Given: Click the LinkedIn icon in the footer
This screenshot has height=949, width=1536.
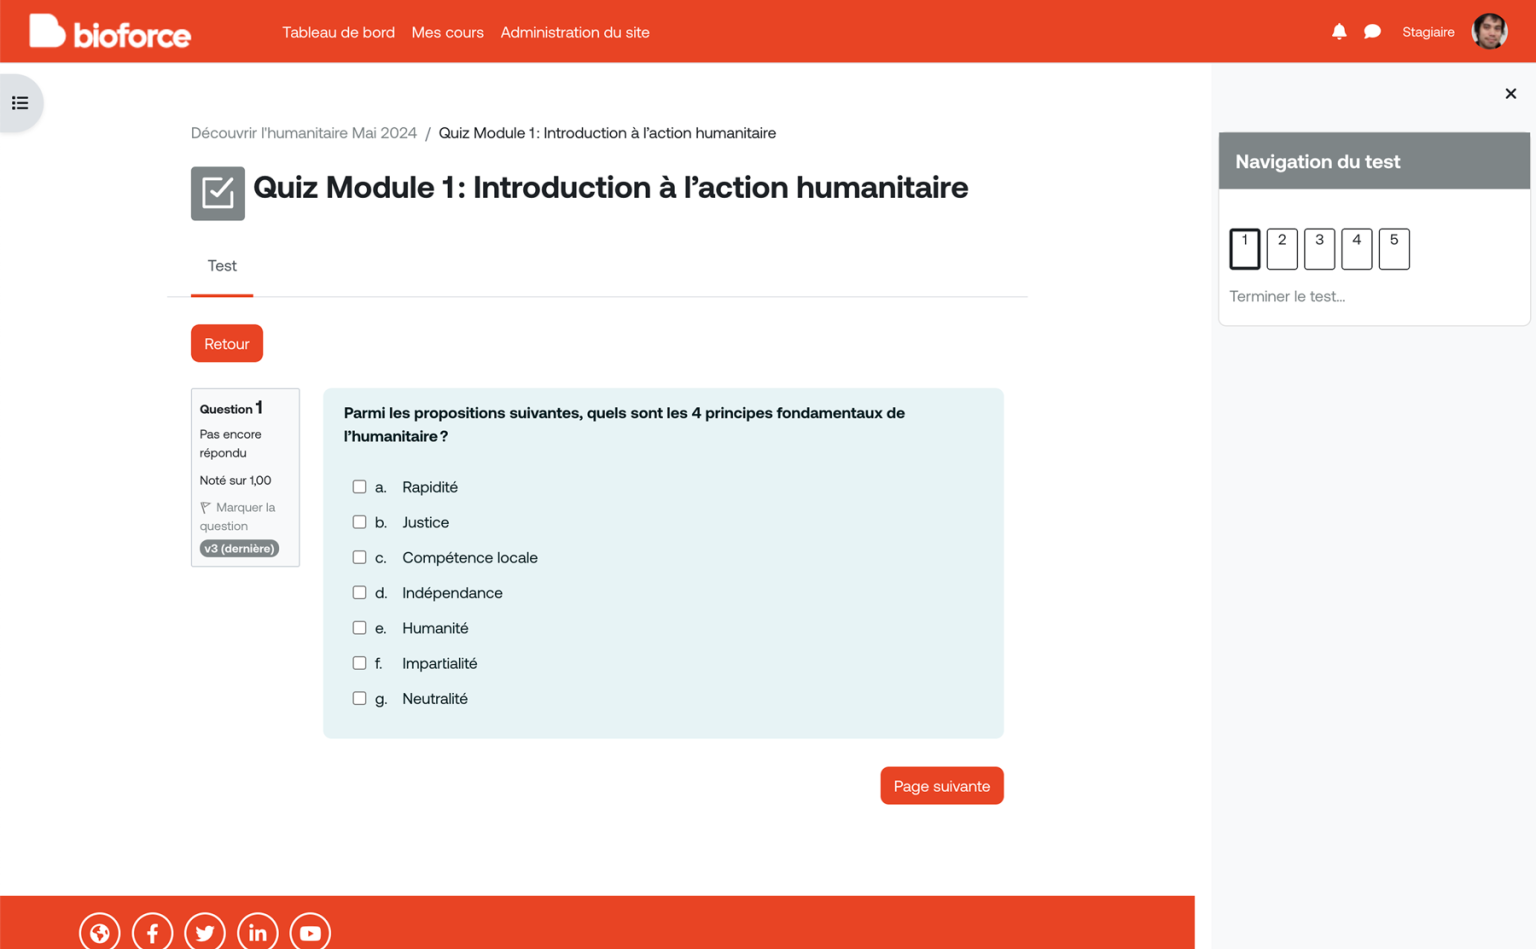Looking at the screenshot, I should (x=257, y=932).
